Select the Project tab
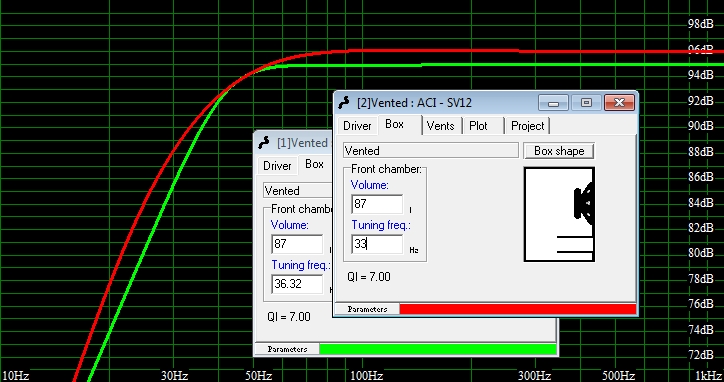This screenshot has width=724, height=382. click(x=527, y=126)
